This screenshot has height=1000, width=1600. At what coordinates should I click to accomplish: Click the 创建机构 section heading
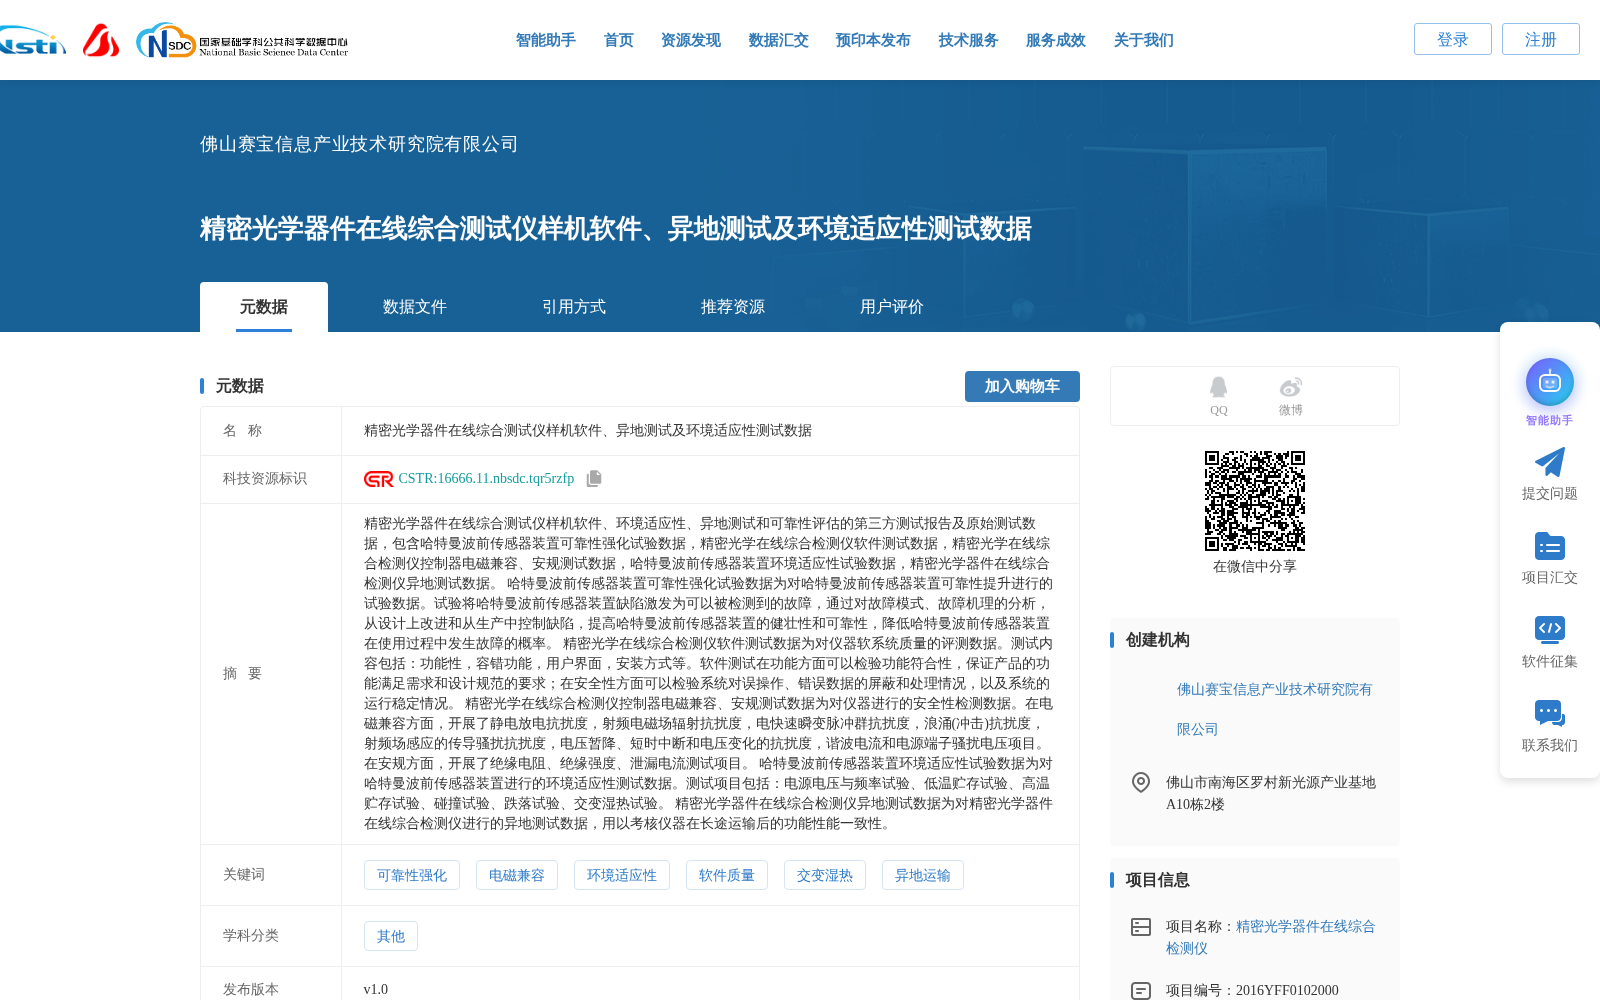[x=1158, y=640]
